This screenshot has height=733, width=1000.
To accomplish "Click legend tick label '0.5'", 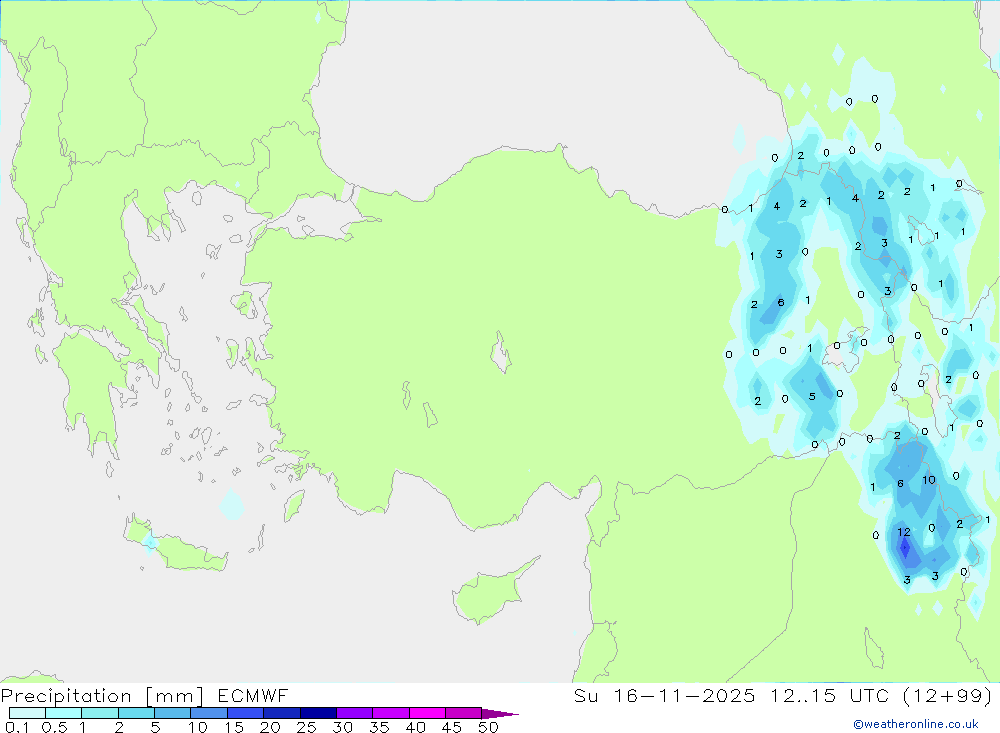I will (x=54, y=727).
